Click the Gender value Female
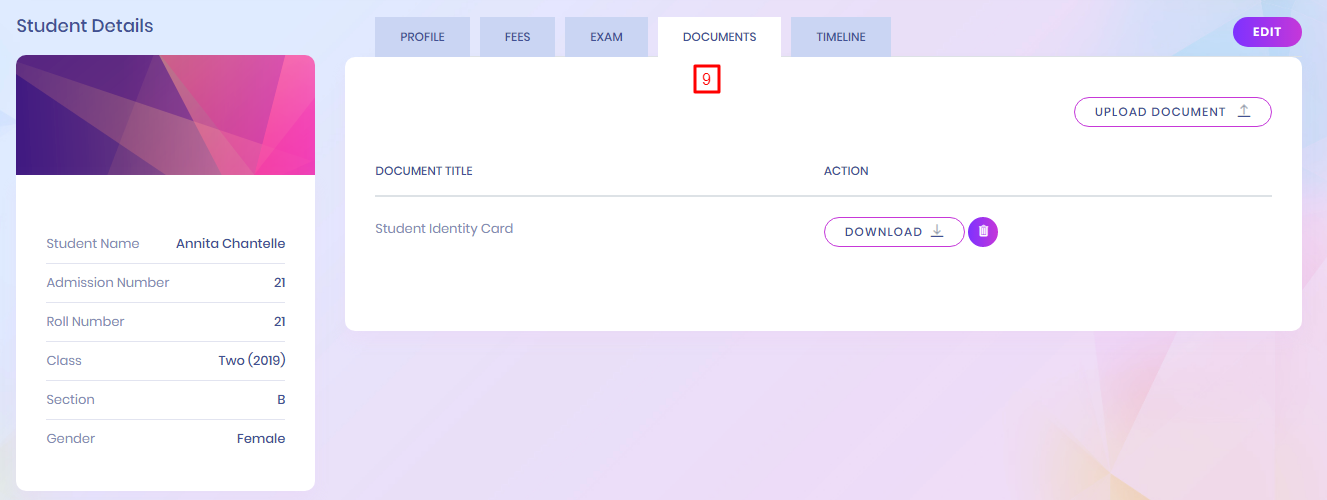 [x=261, y=438]
